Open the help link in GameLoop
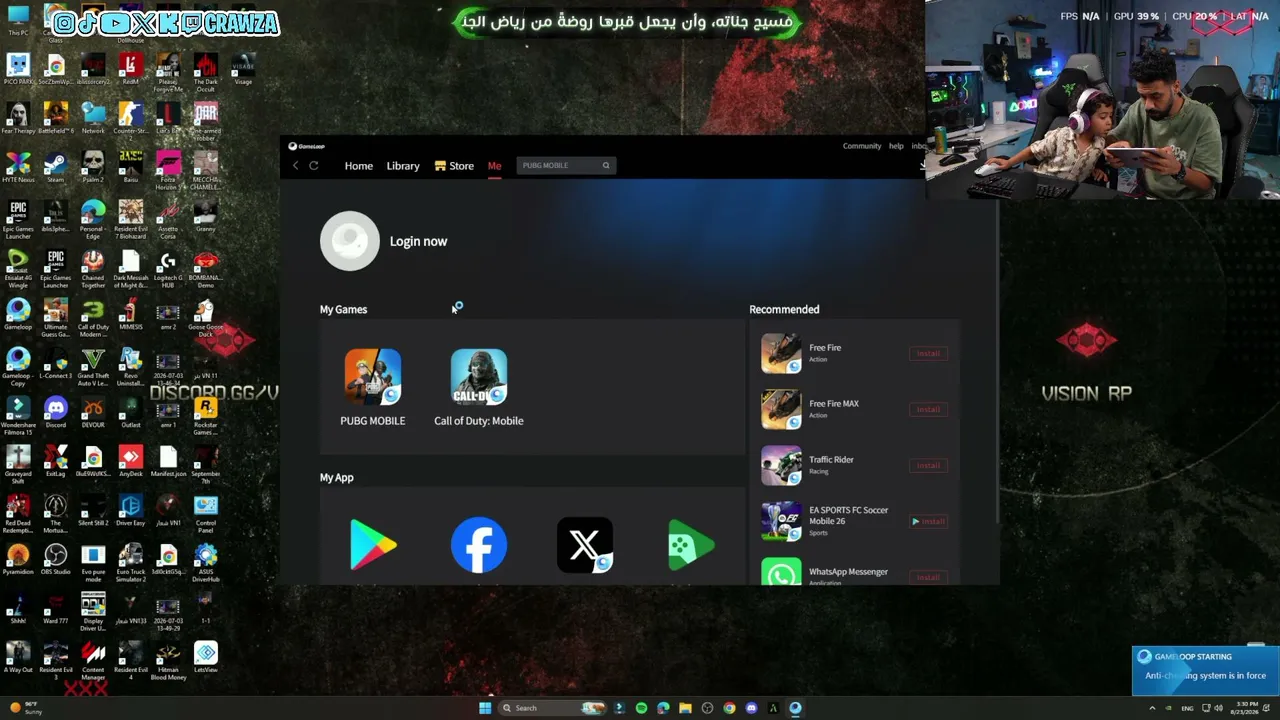1280x720 pixels. [896, 146]
